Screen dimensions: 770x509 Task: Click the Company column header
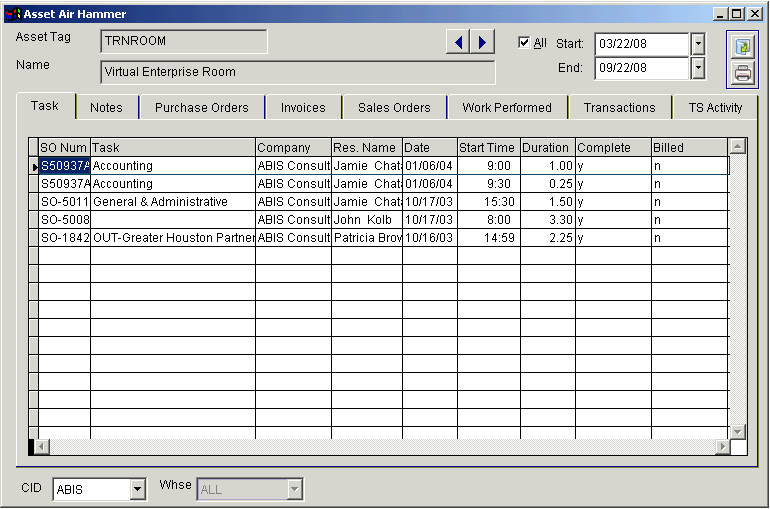click(292, 148)
